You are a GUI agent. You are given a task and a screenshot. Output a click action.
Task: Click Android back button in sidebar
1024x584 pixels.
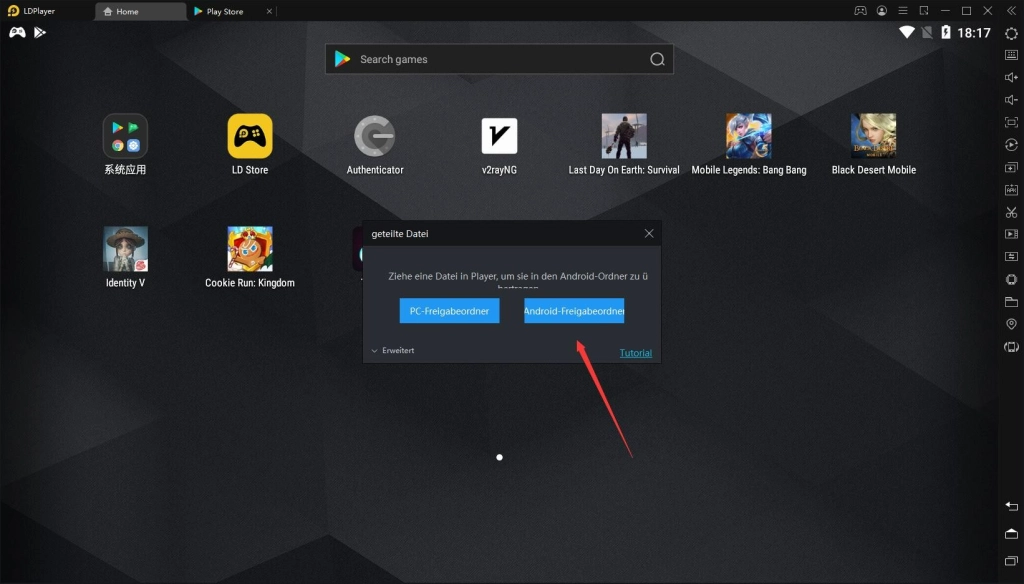coord(1011,506)
